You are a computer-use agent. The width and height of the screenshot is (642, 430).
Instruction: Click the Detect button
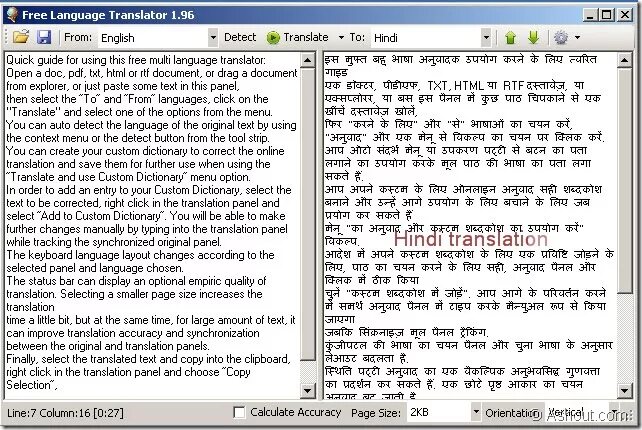pos(240,37)
